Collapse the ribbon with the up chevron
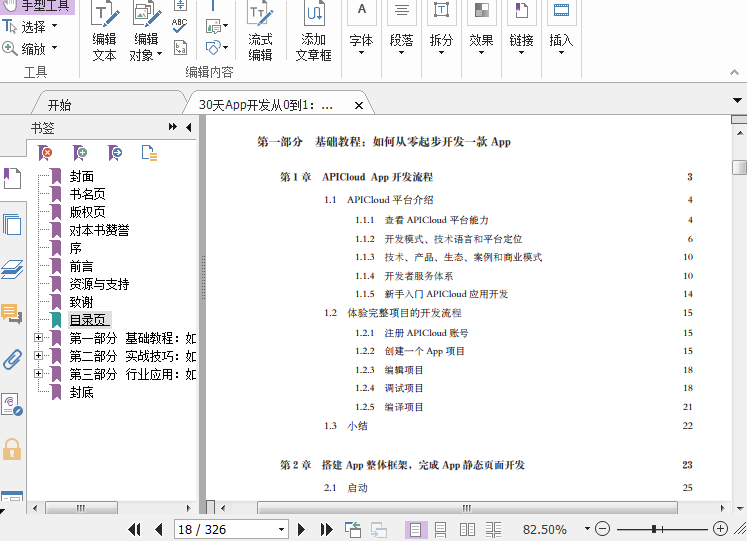Viewport: 747px width, 541px height. pyautogui.click(x=734, y=72)
